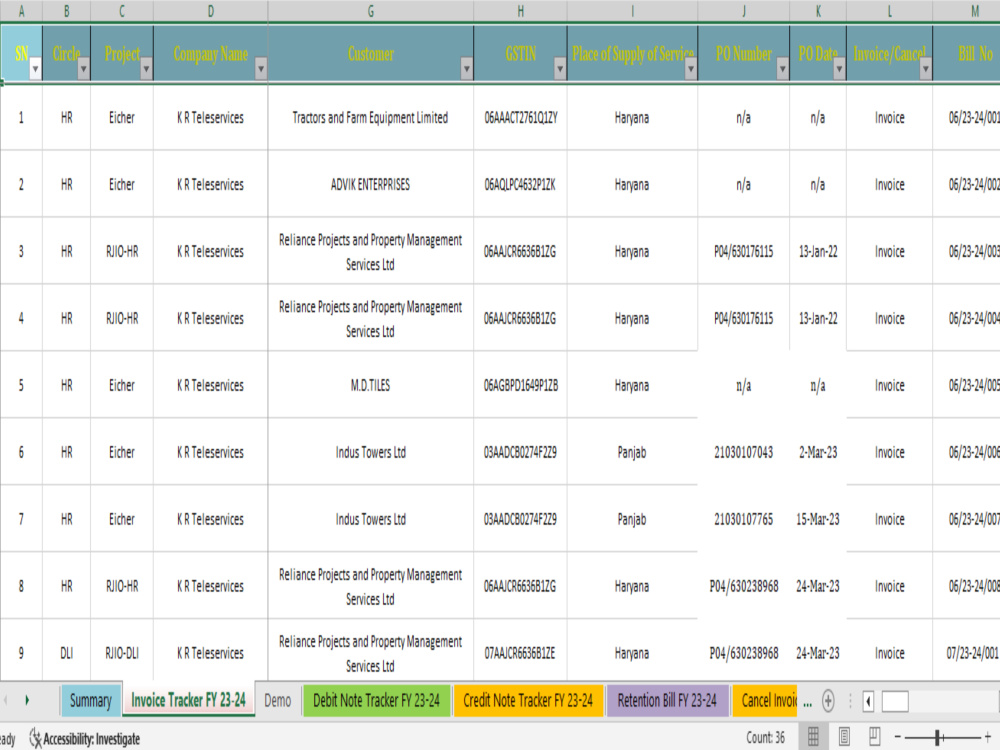Open the GSTIN column filter dropdown

point(559,68)
